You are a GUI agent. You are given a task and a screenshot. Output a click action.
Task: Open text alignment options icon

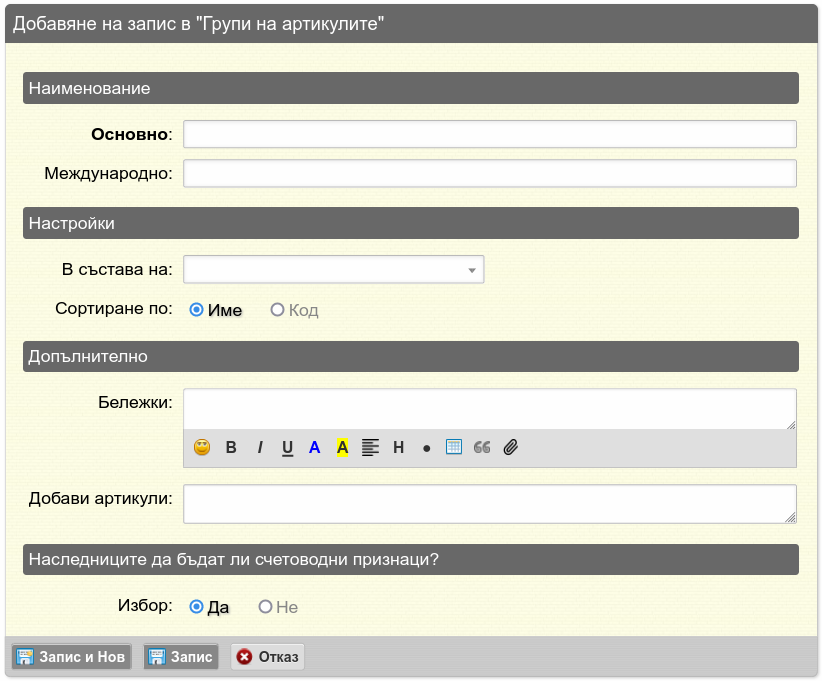[370, 447]
